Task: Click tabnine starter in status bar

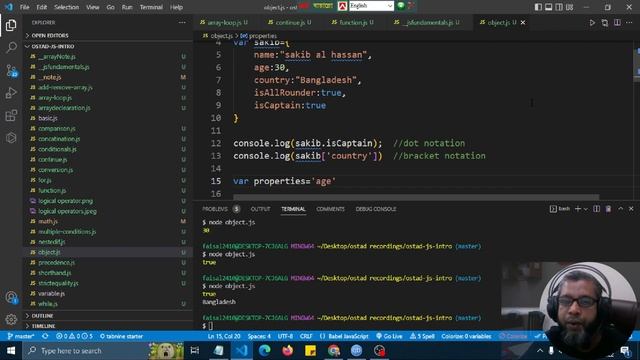Action: [121, 336]
